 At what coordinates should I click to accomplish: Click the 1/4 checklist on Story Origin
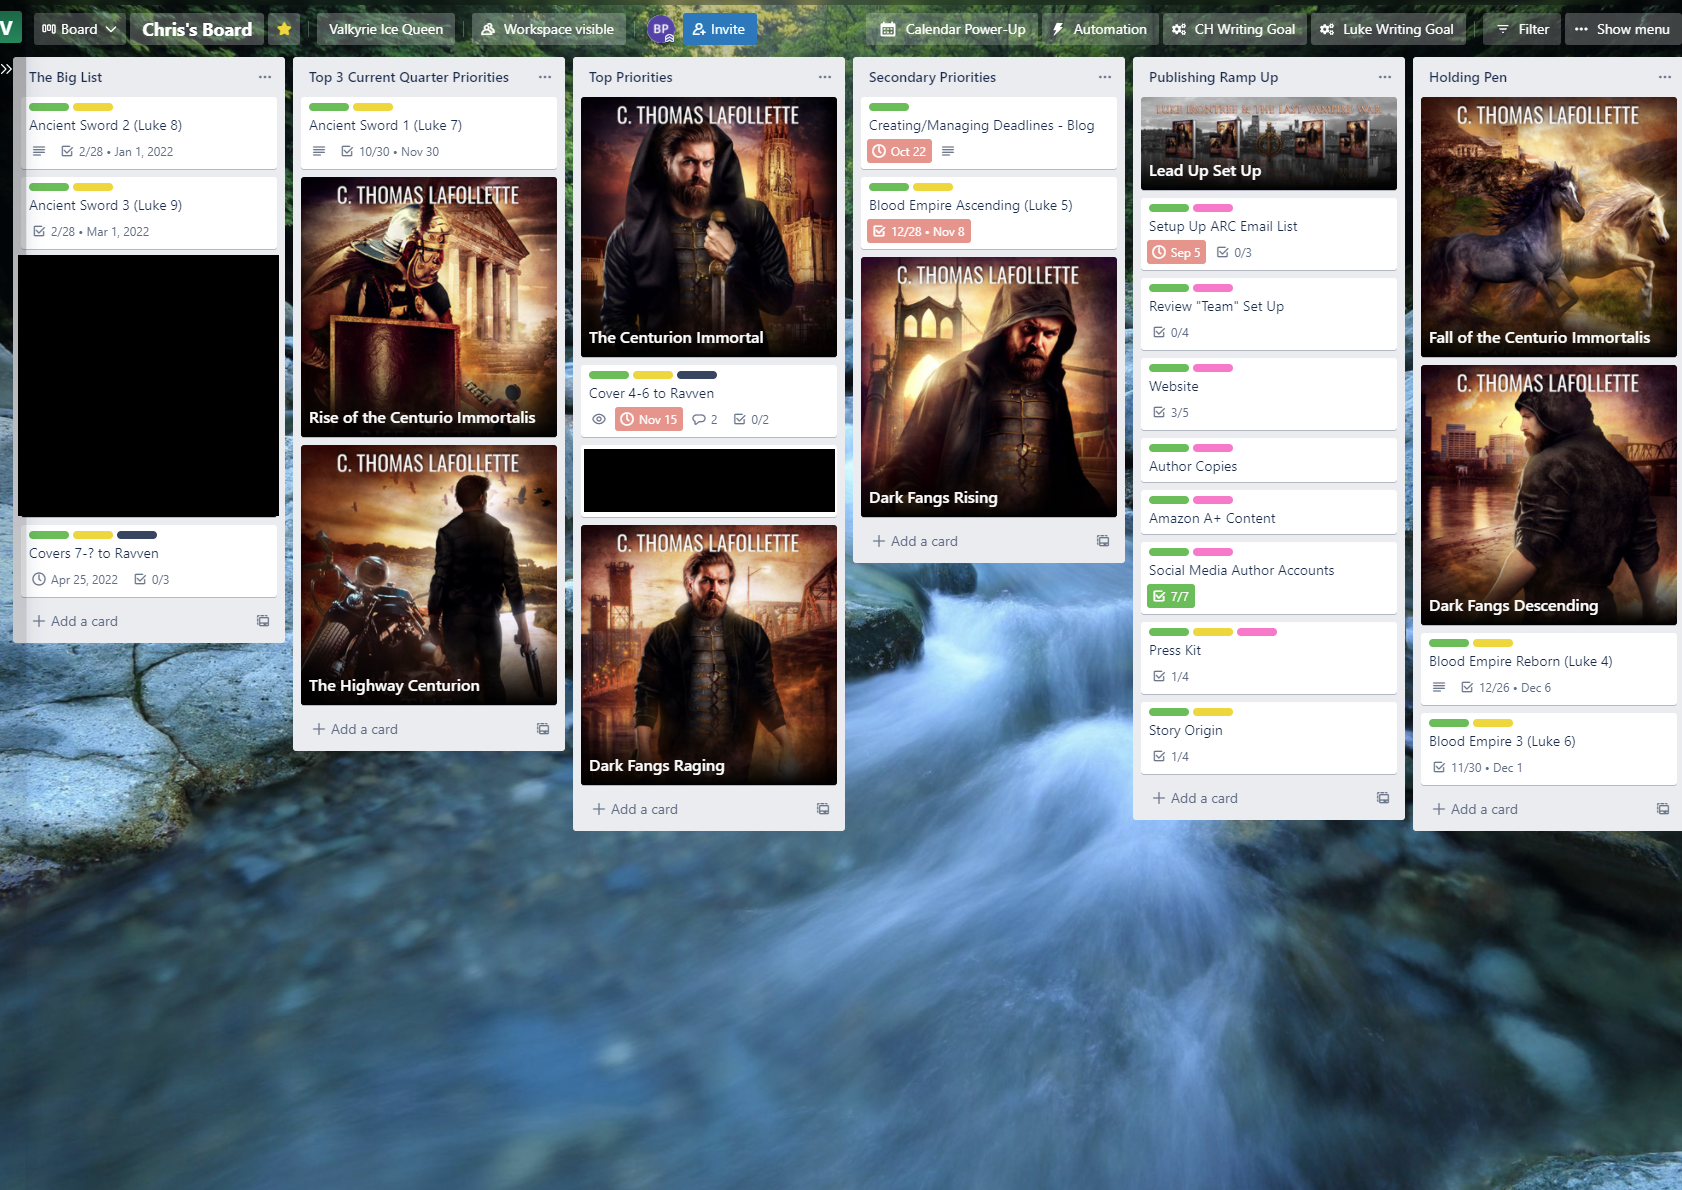(x=1171, y=756)
